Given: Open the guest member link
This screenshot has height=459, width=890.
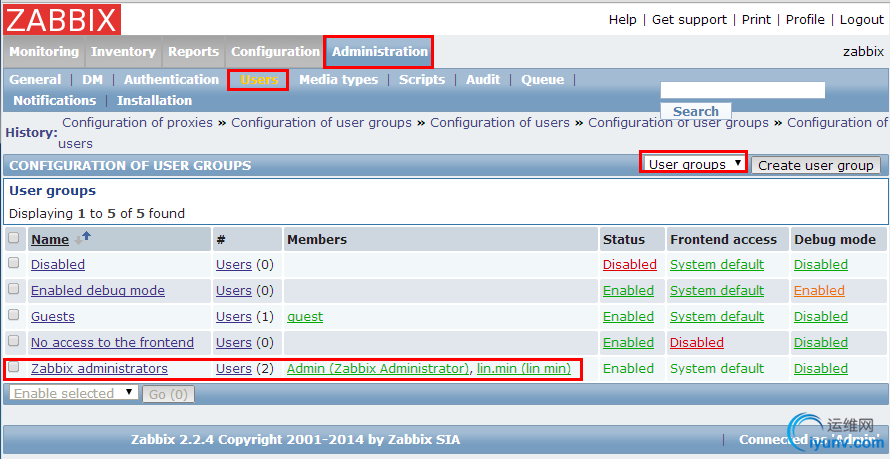Looking at the screenshot, I should click(305, 317).
